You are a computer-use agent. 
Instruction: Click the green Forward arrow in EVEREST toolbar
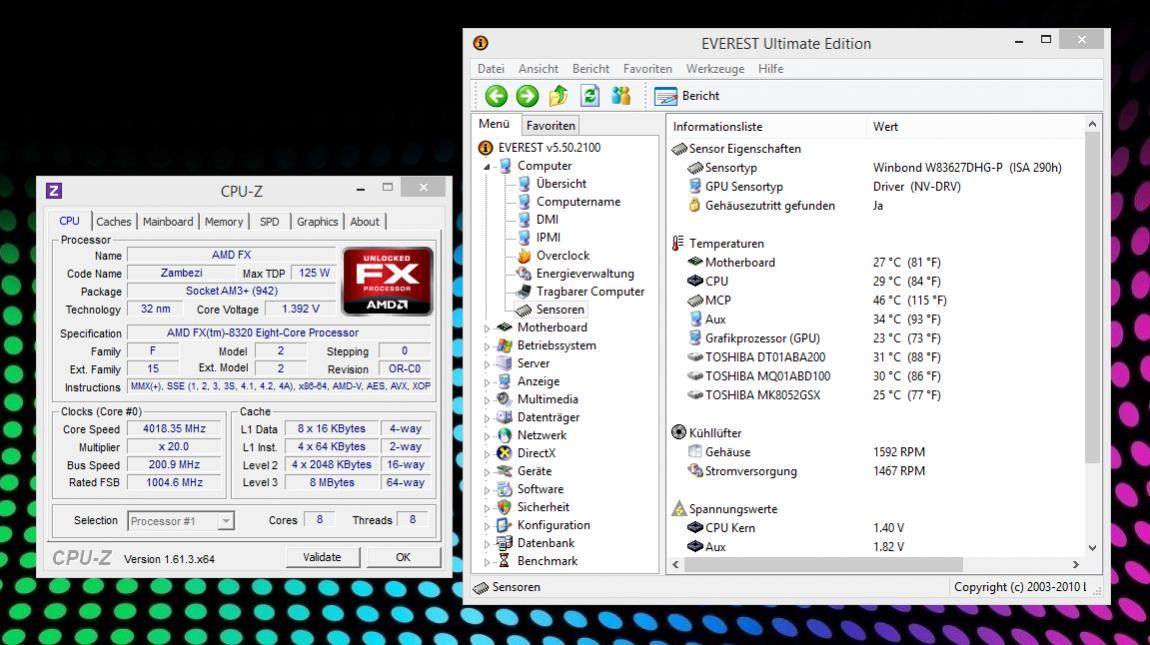pos(527,96)
